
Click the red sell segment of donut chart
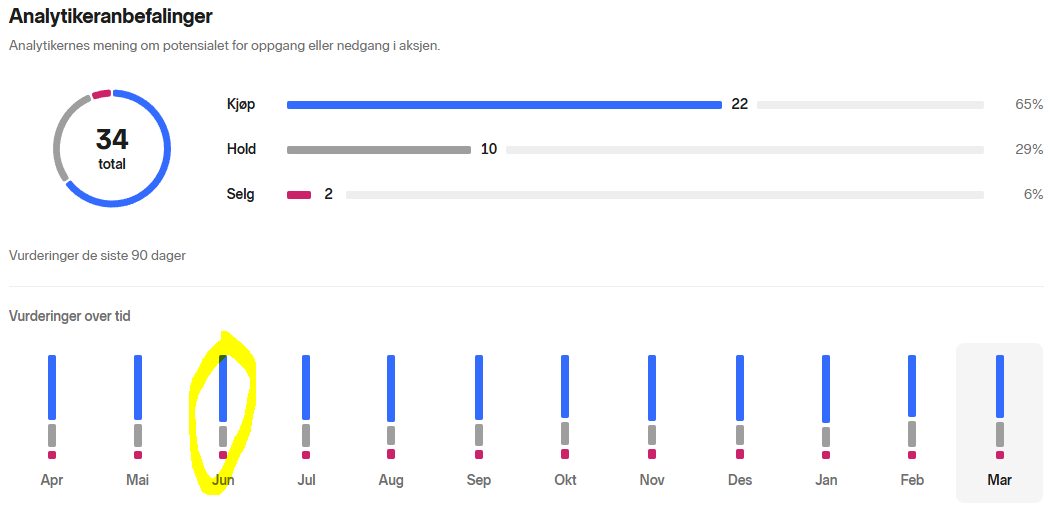(101, 94)
